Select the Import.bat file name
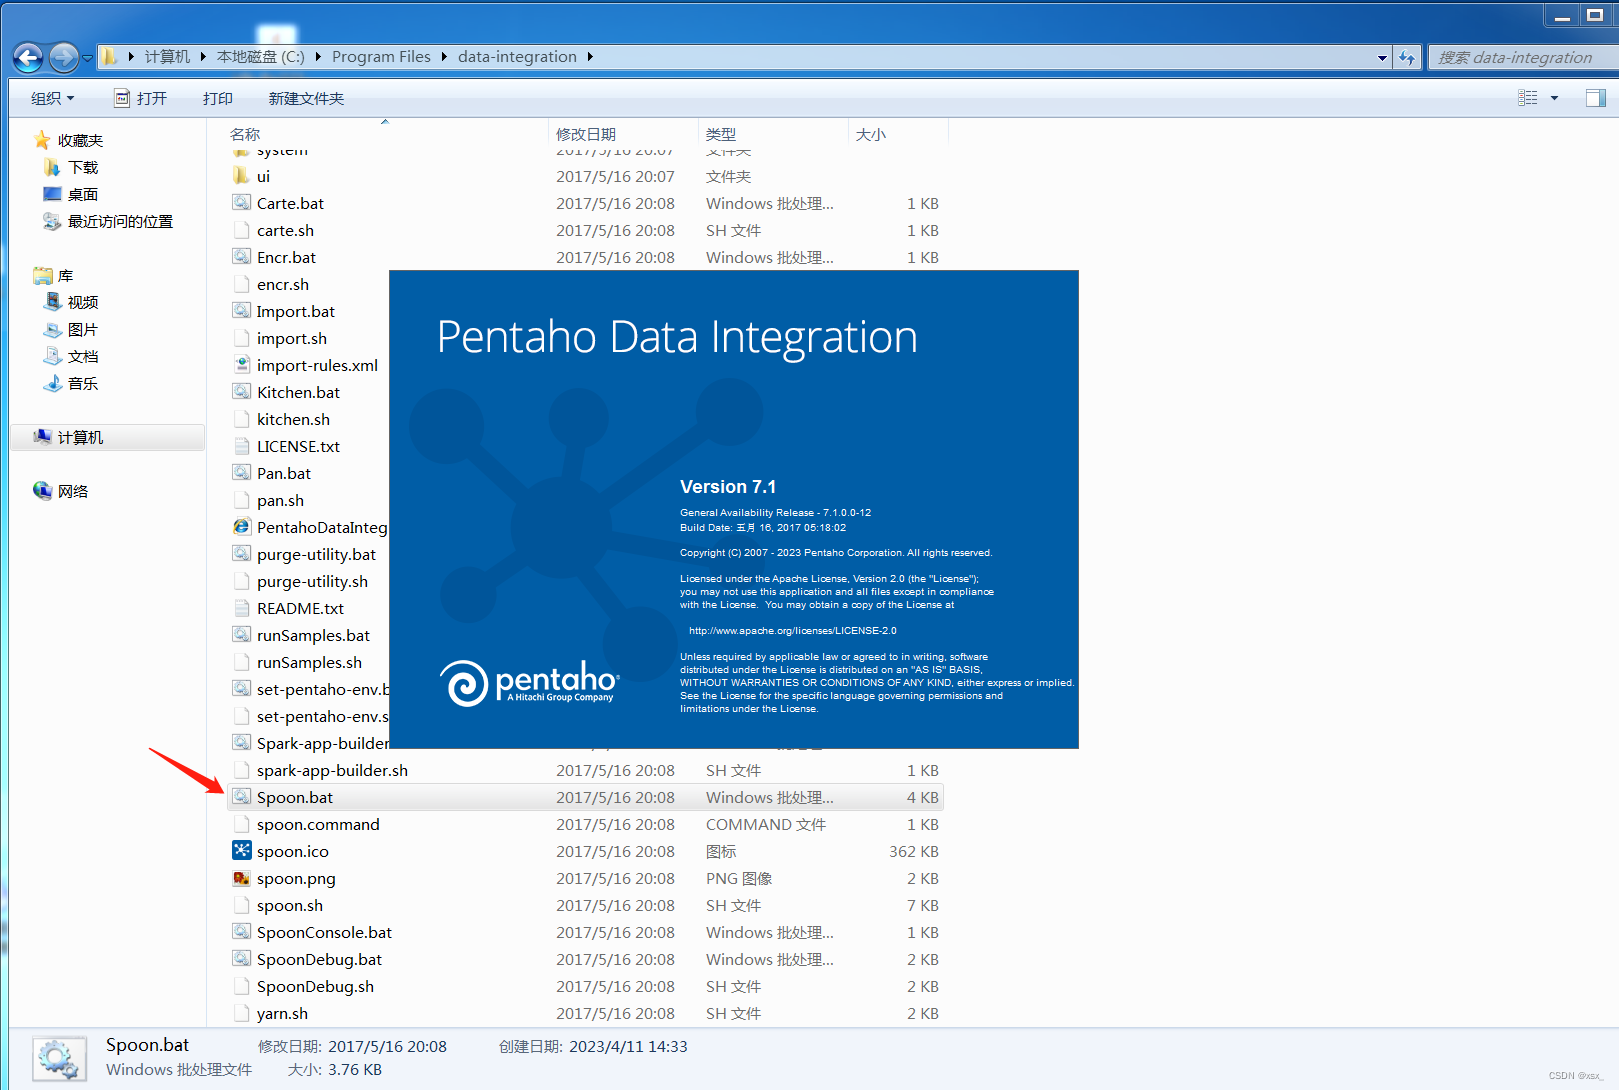 click(295, 311)
